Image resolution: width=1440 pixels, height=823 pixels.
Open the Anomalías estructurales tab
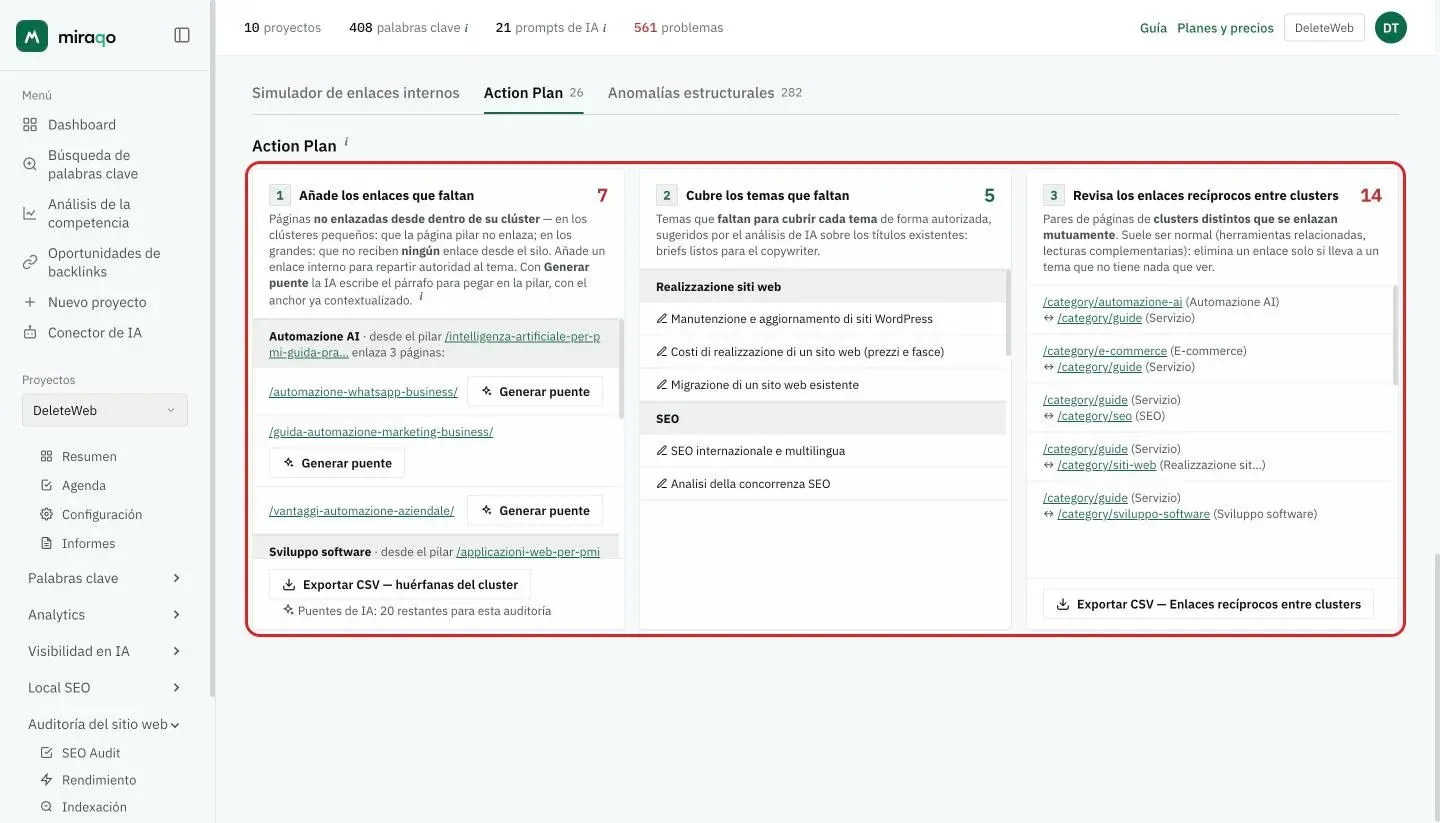click(x=705, y=93)
